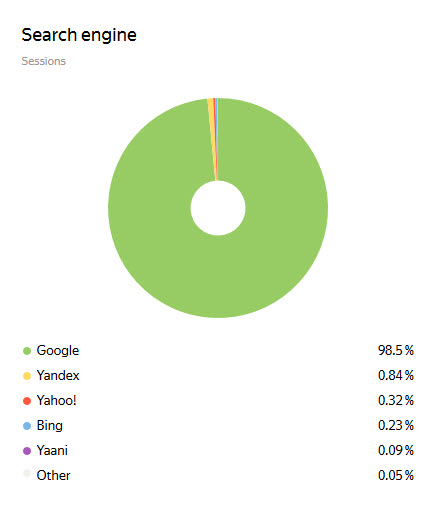
Task: Click the gray Other legend dot
Action: pos(27,473)
